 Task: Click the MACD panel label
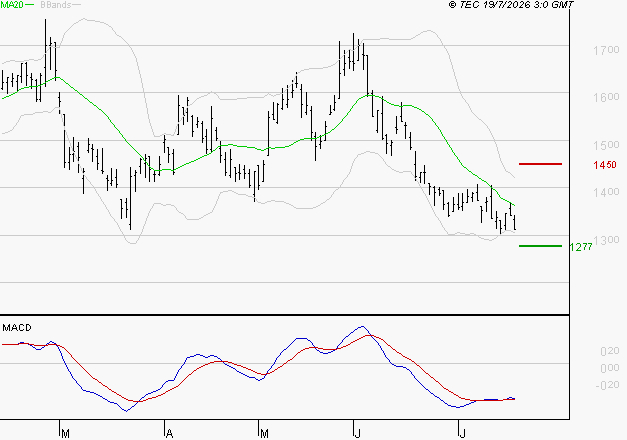tap(17, 328)
